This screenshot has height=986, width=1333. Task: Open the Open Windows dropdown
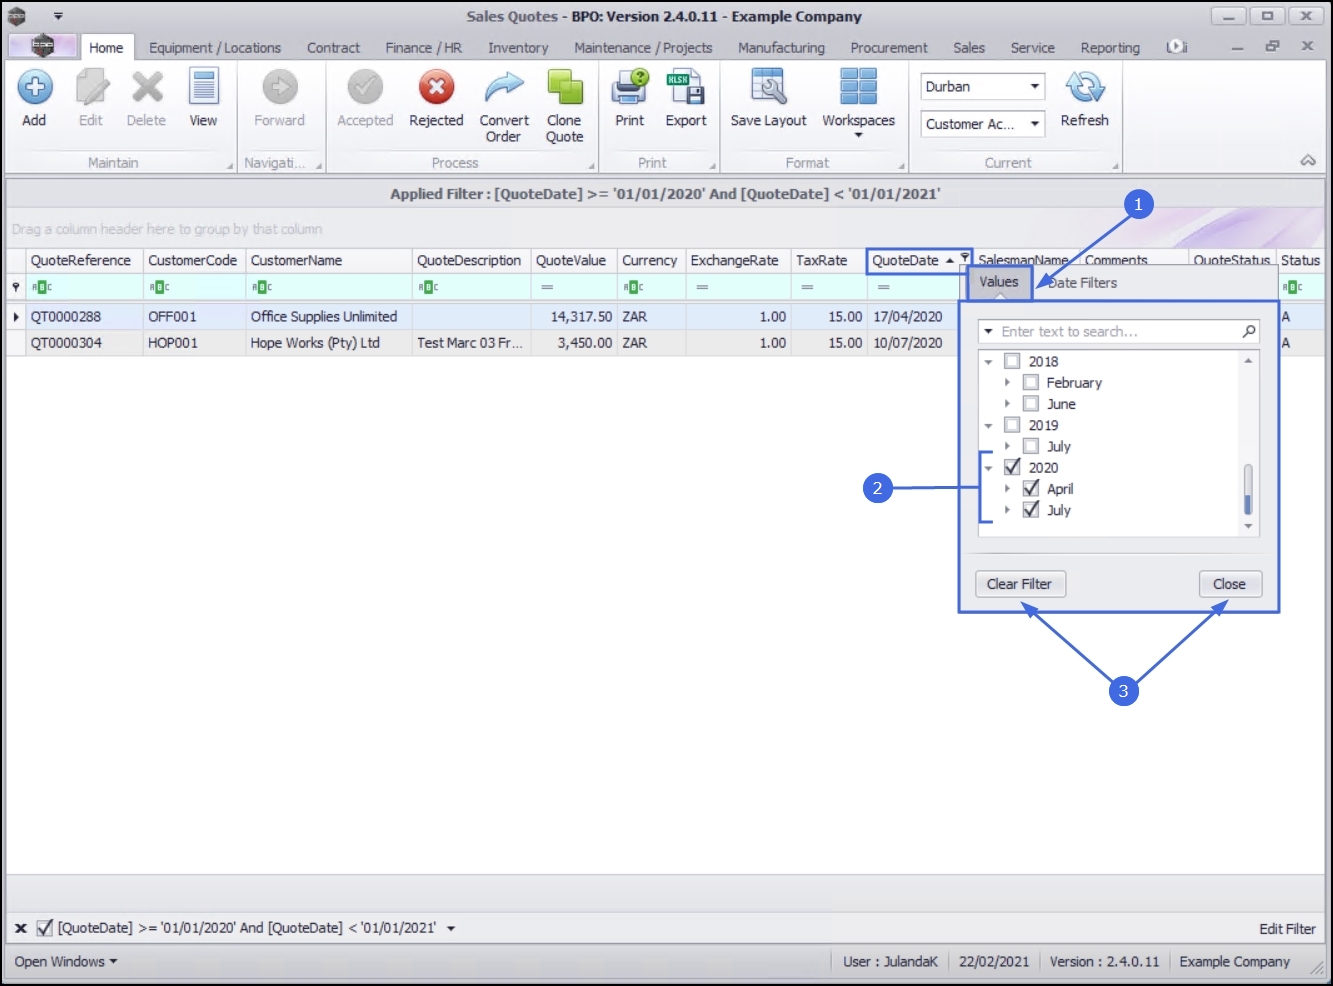[x=66, y=962]
